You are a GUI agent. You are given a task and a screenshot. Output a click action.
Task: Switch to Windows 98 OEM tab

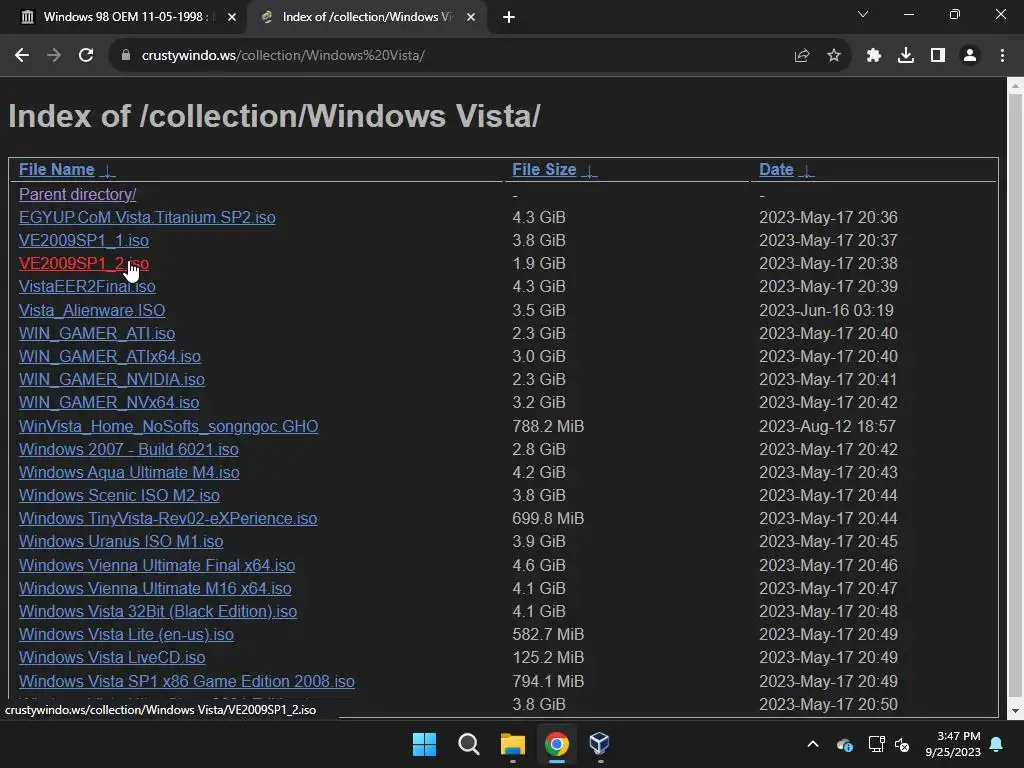click(x=124, y=17)
